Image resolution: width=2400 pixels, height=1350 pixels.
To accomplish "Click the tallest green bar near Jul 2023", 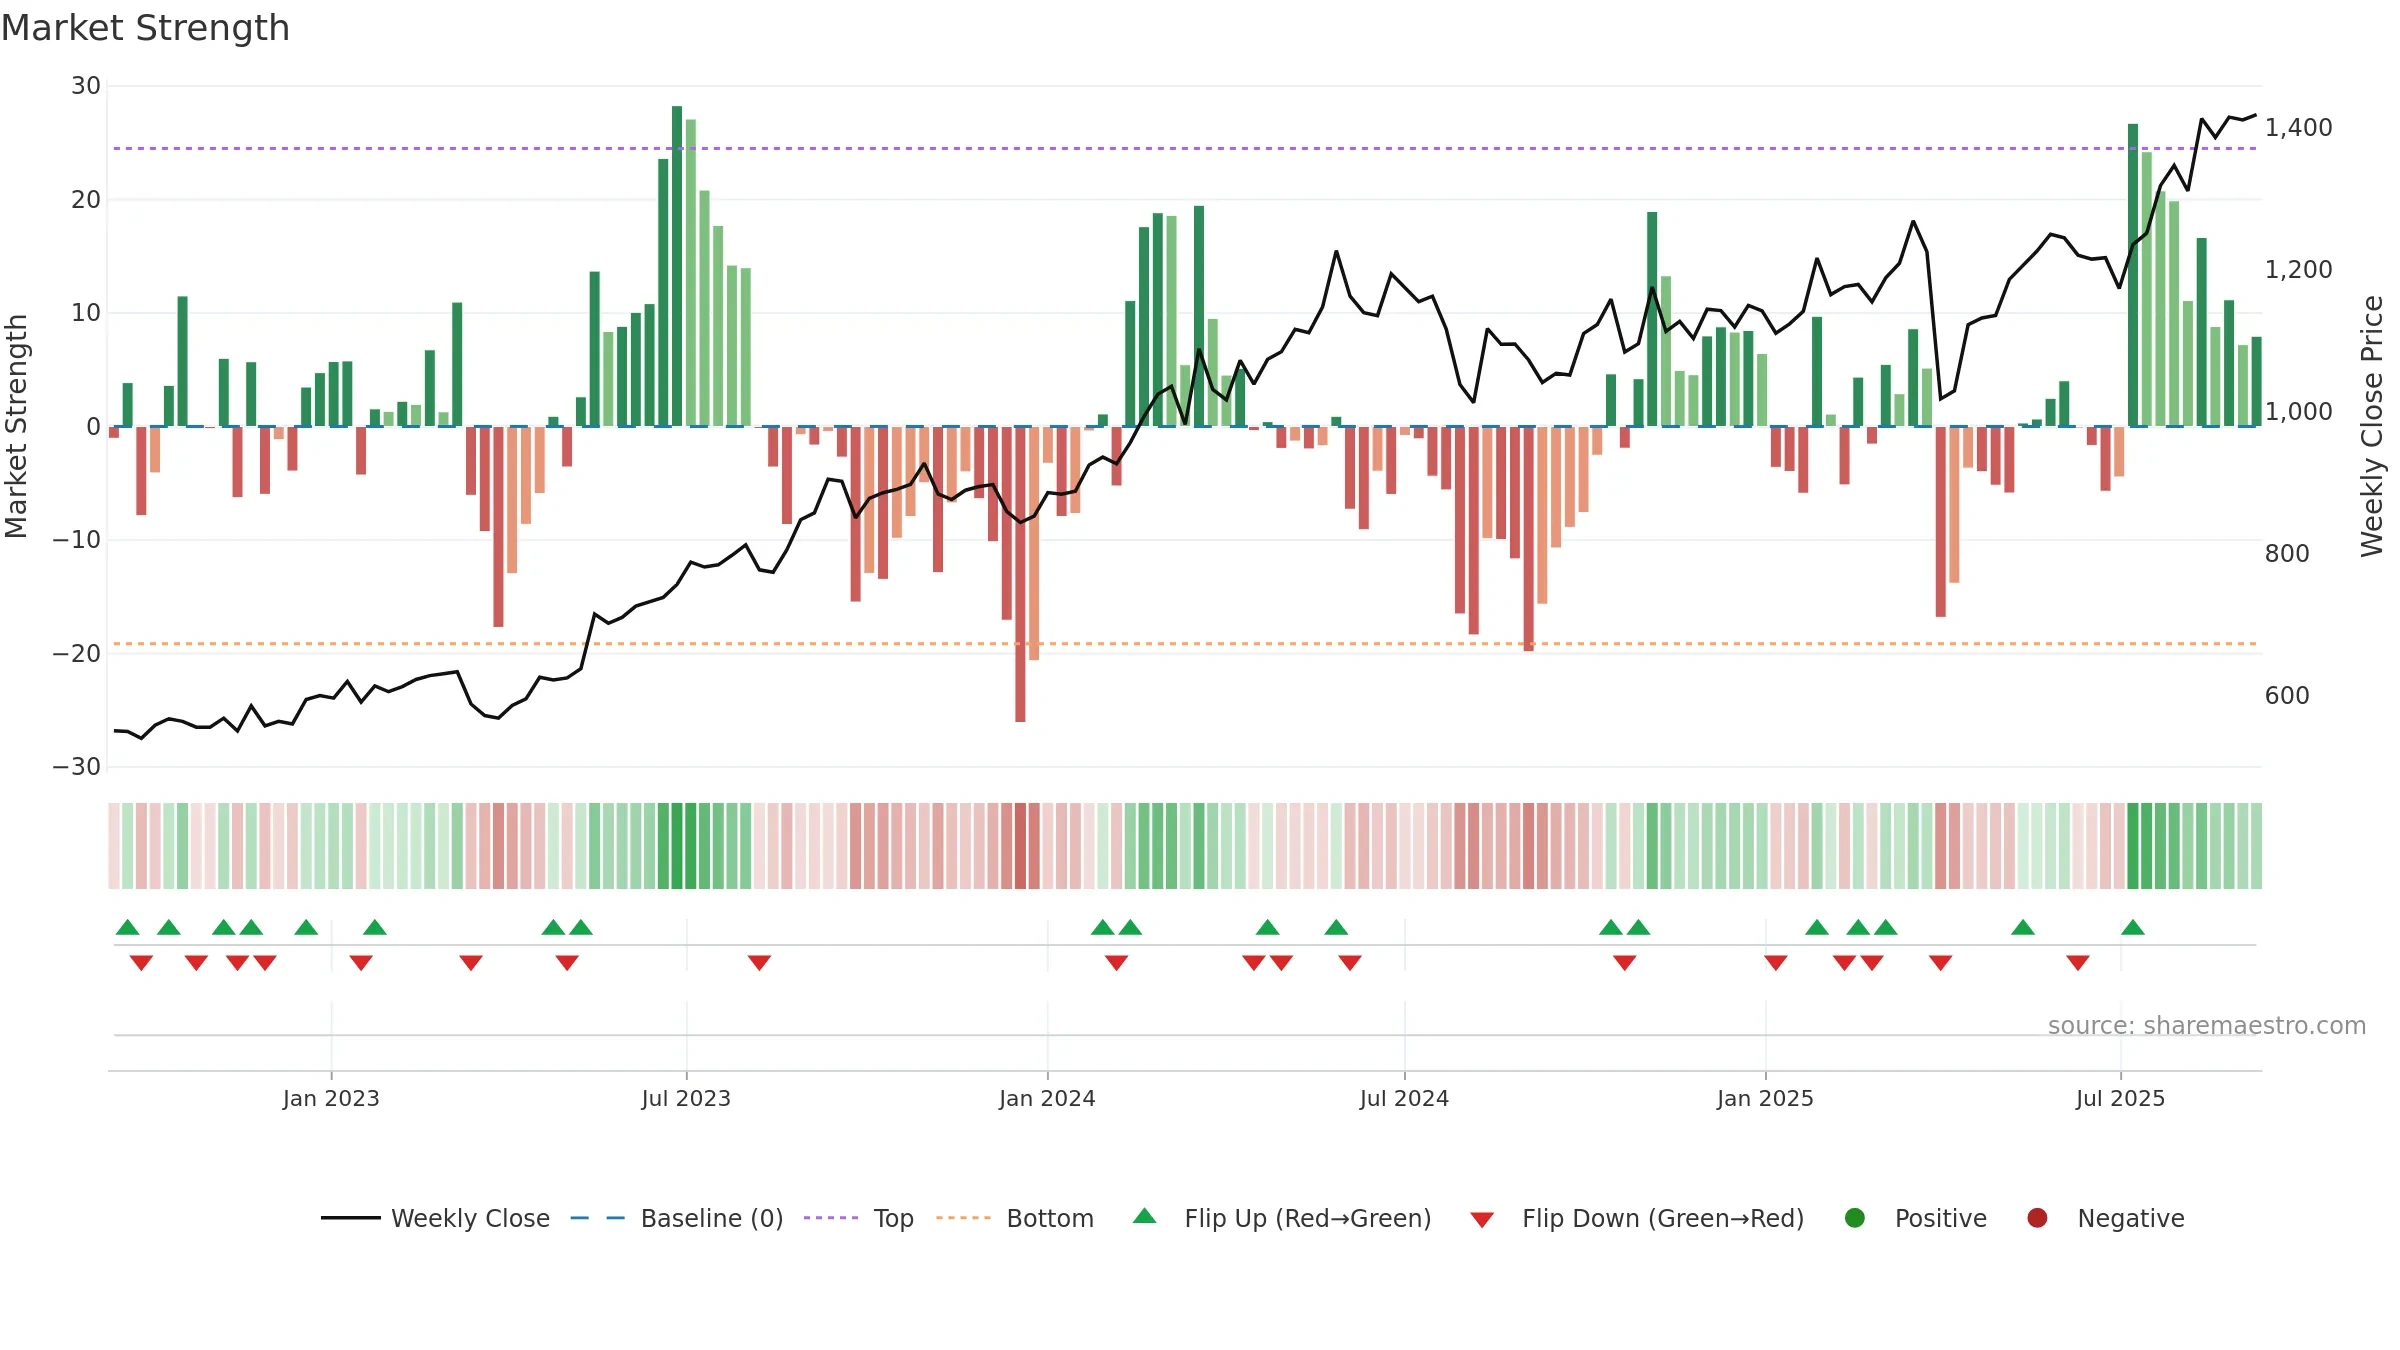I will (x=677, y=266).
